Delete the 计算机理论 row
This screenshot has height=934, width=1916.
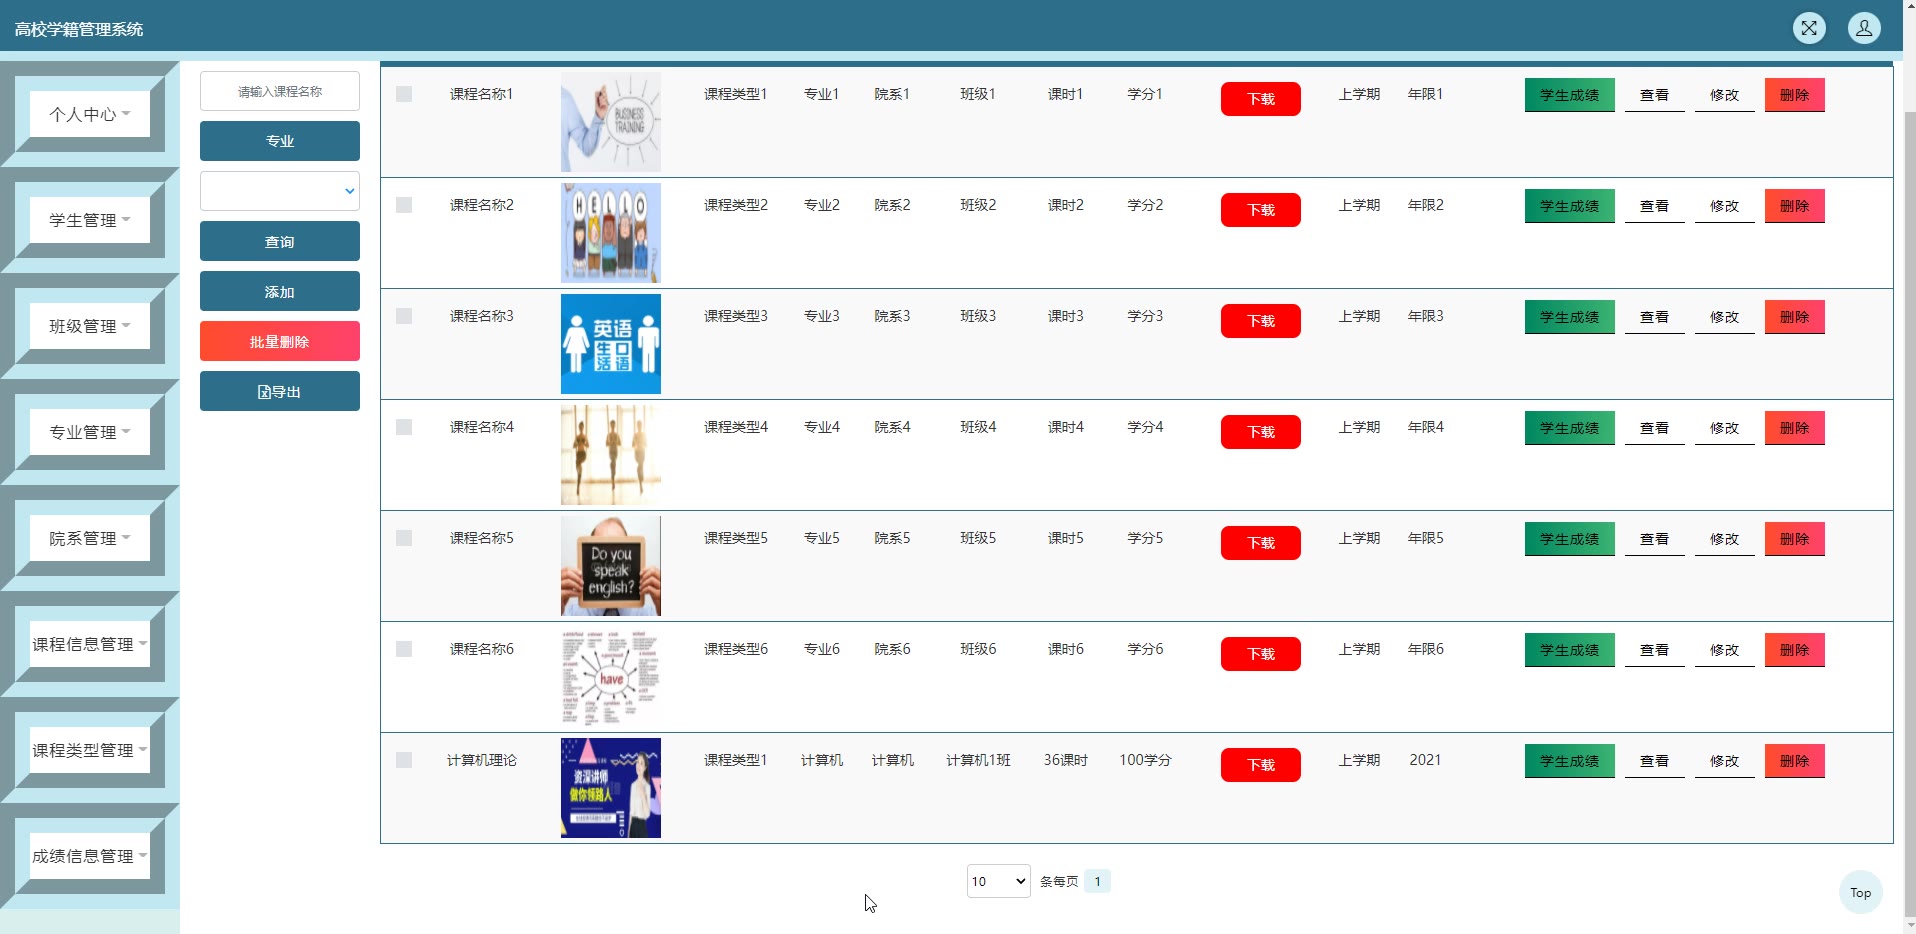[x=1795, y=761]
